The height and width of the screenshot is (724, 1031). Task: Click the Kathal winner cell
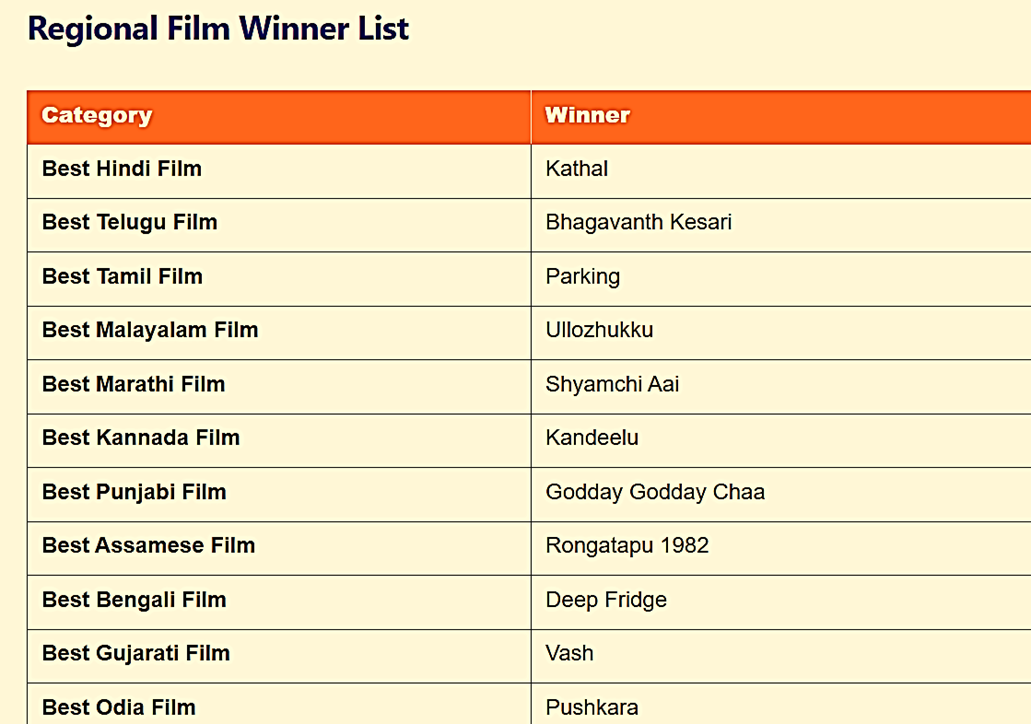tap(781, 171)
